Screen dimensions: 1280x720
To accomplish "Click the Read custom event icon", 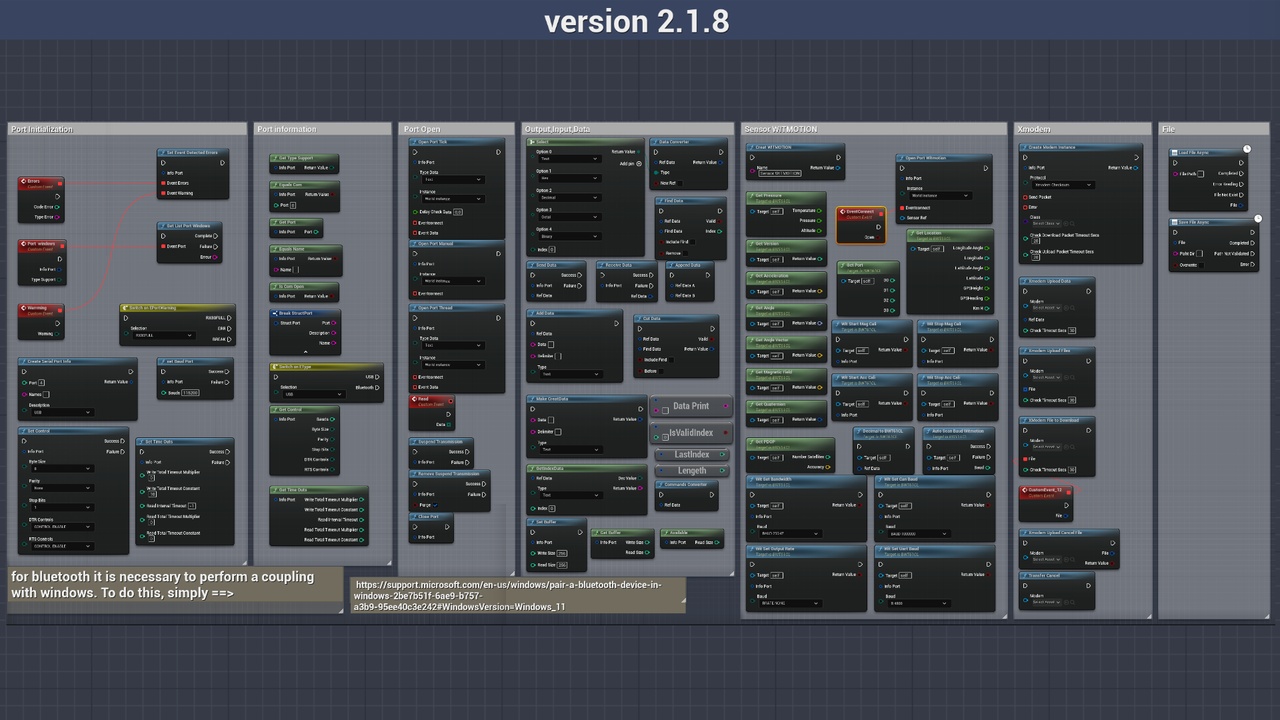I will [414, 399].
